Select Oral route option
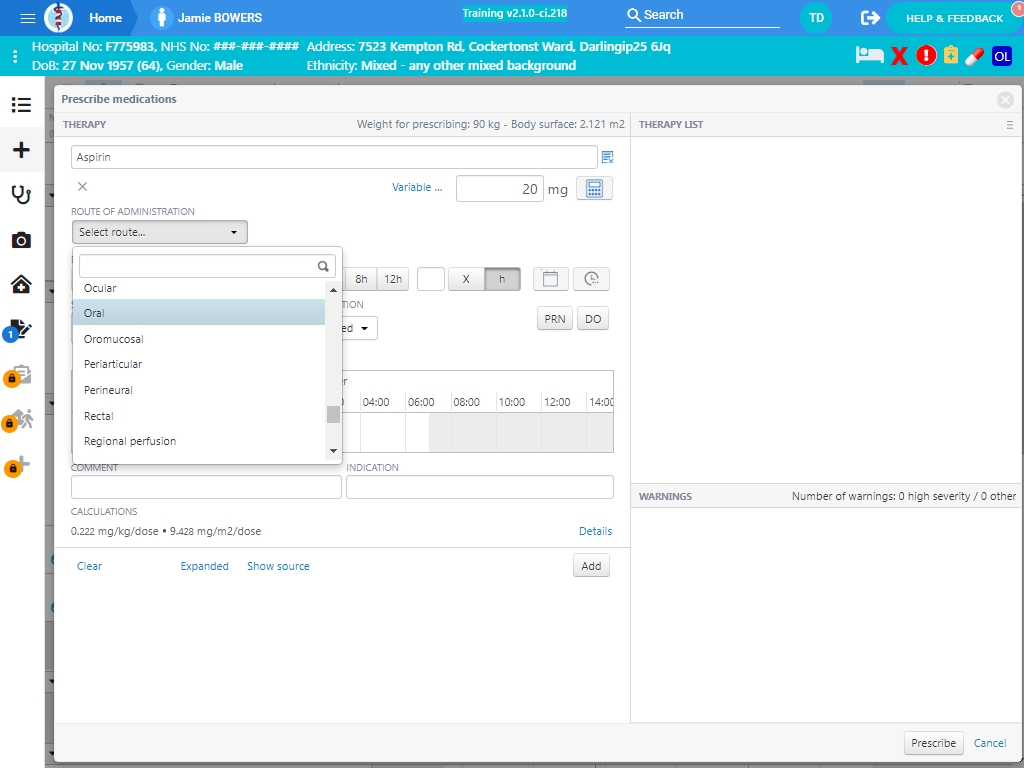 (199, 313)
